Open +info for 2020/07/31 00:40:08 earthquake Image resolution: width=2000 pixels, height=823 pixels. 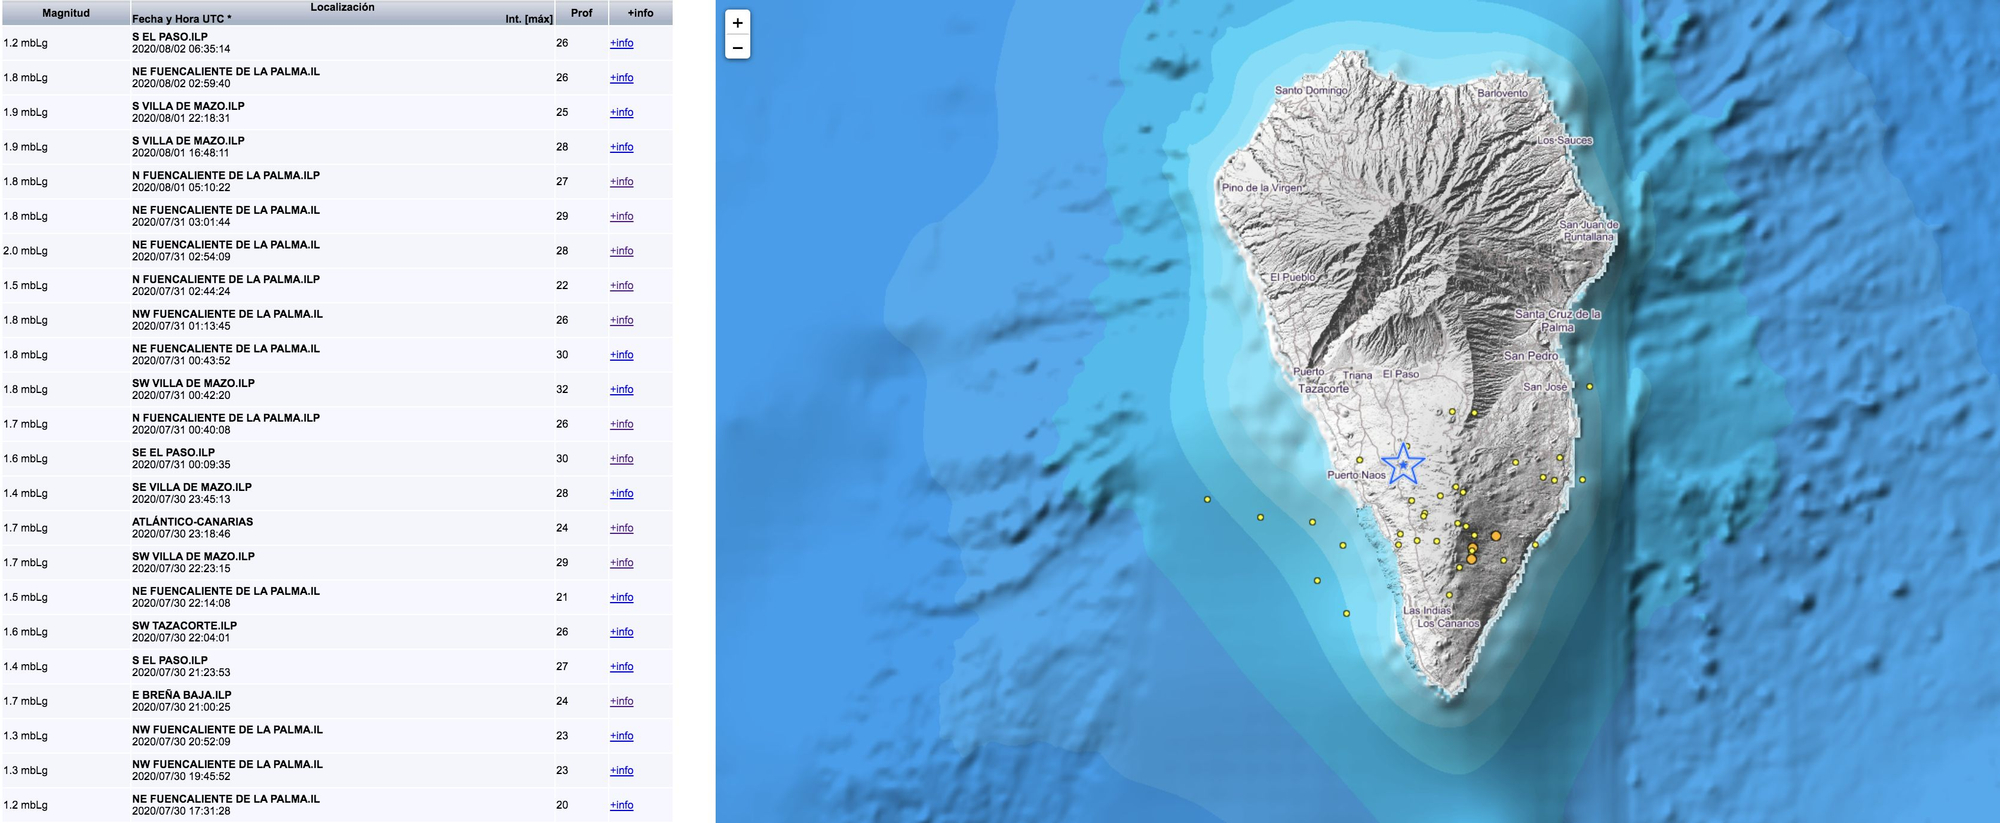pos(622,424)
